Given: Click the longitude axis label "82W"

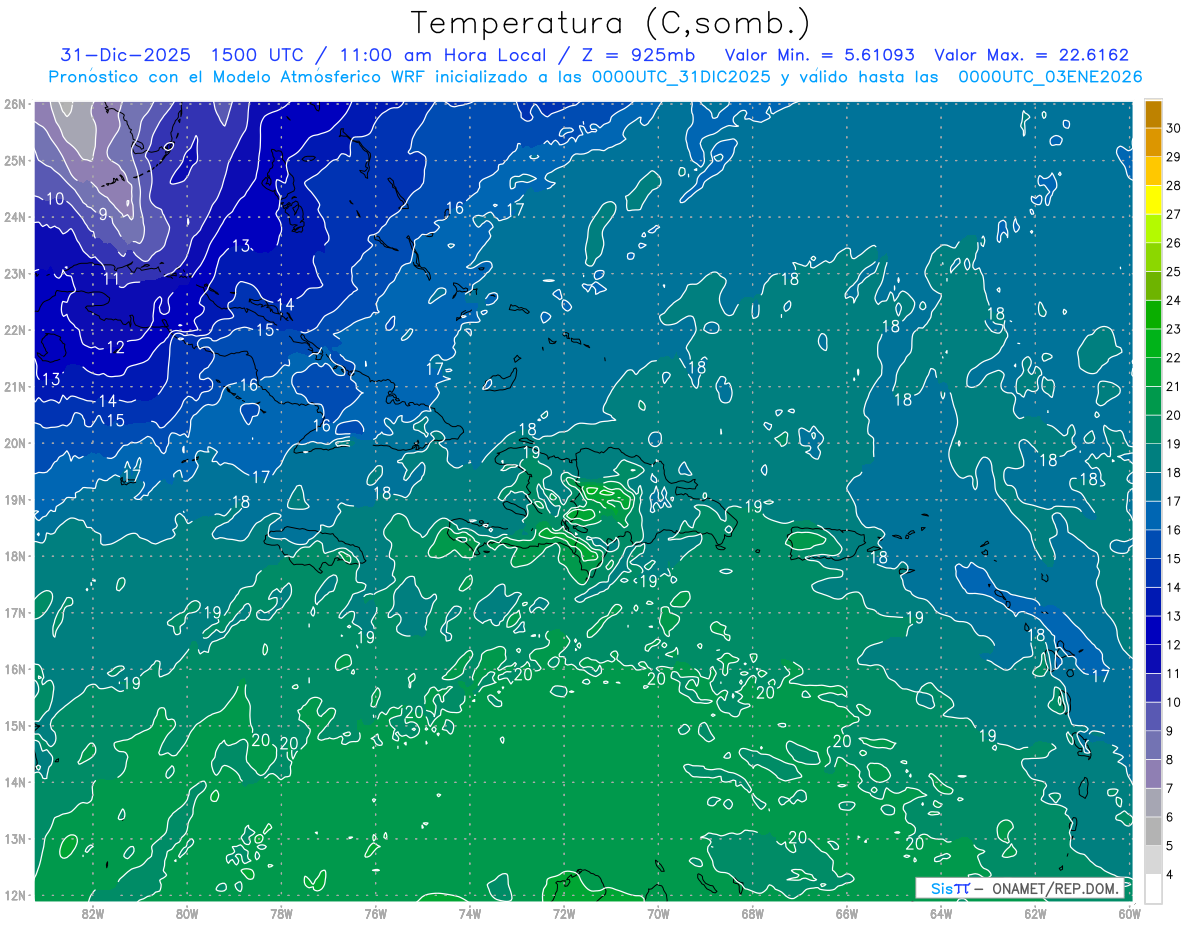Looking at the screenshot, I should 93,913.
